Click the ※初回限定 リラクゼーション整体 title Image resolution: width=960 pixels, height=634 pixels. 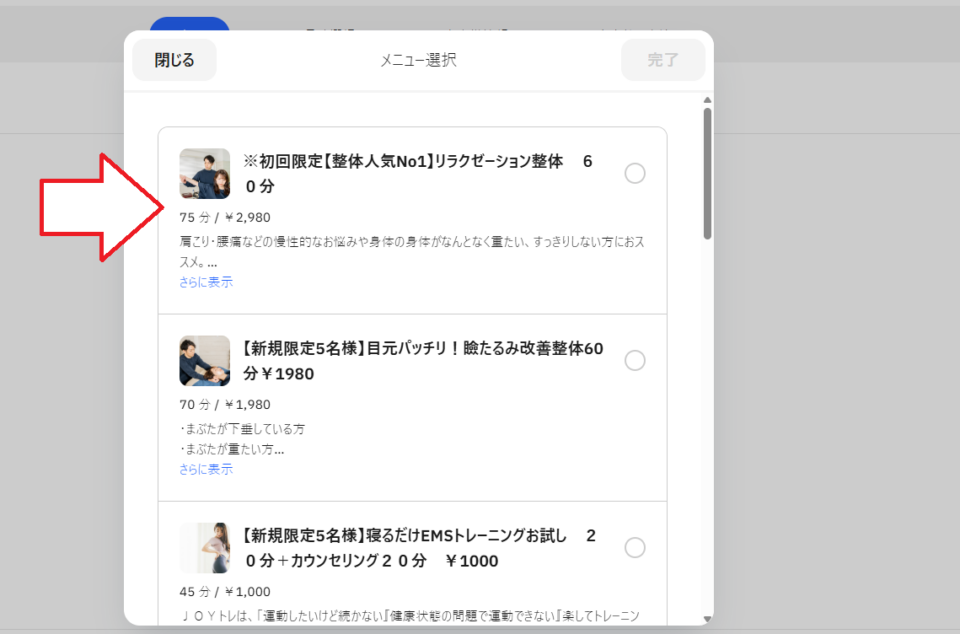click(418, 173)
